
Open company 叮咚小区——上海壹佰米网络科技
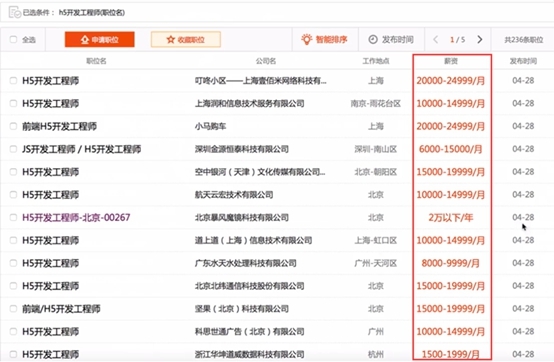(x=260, y=81)
